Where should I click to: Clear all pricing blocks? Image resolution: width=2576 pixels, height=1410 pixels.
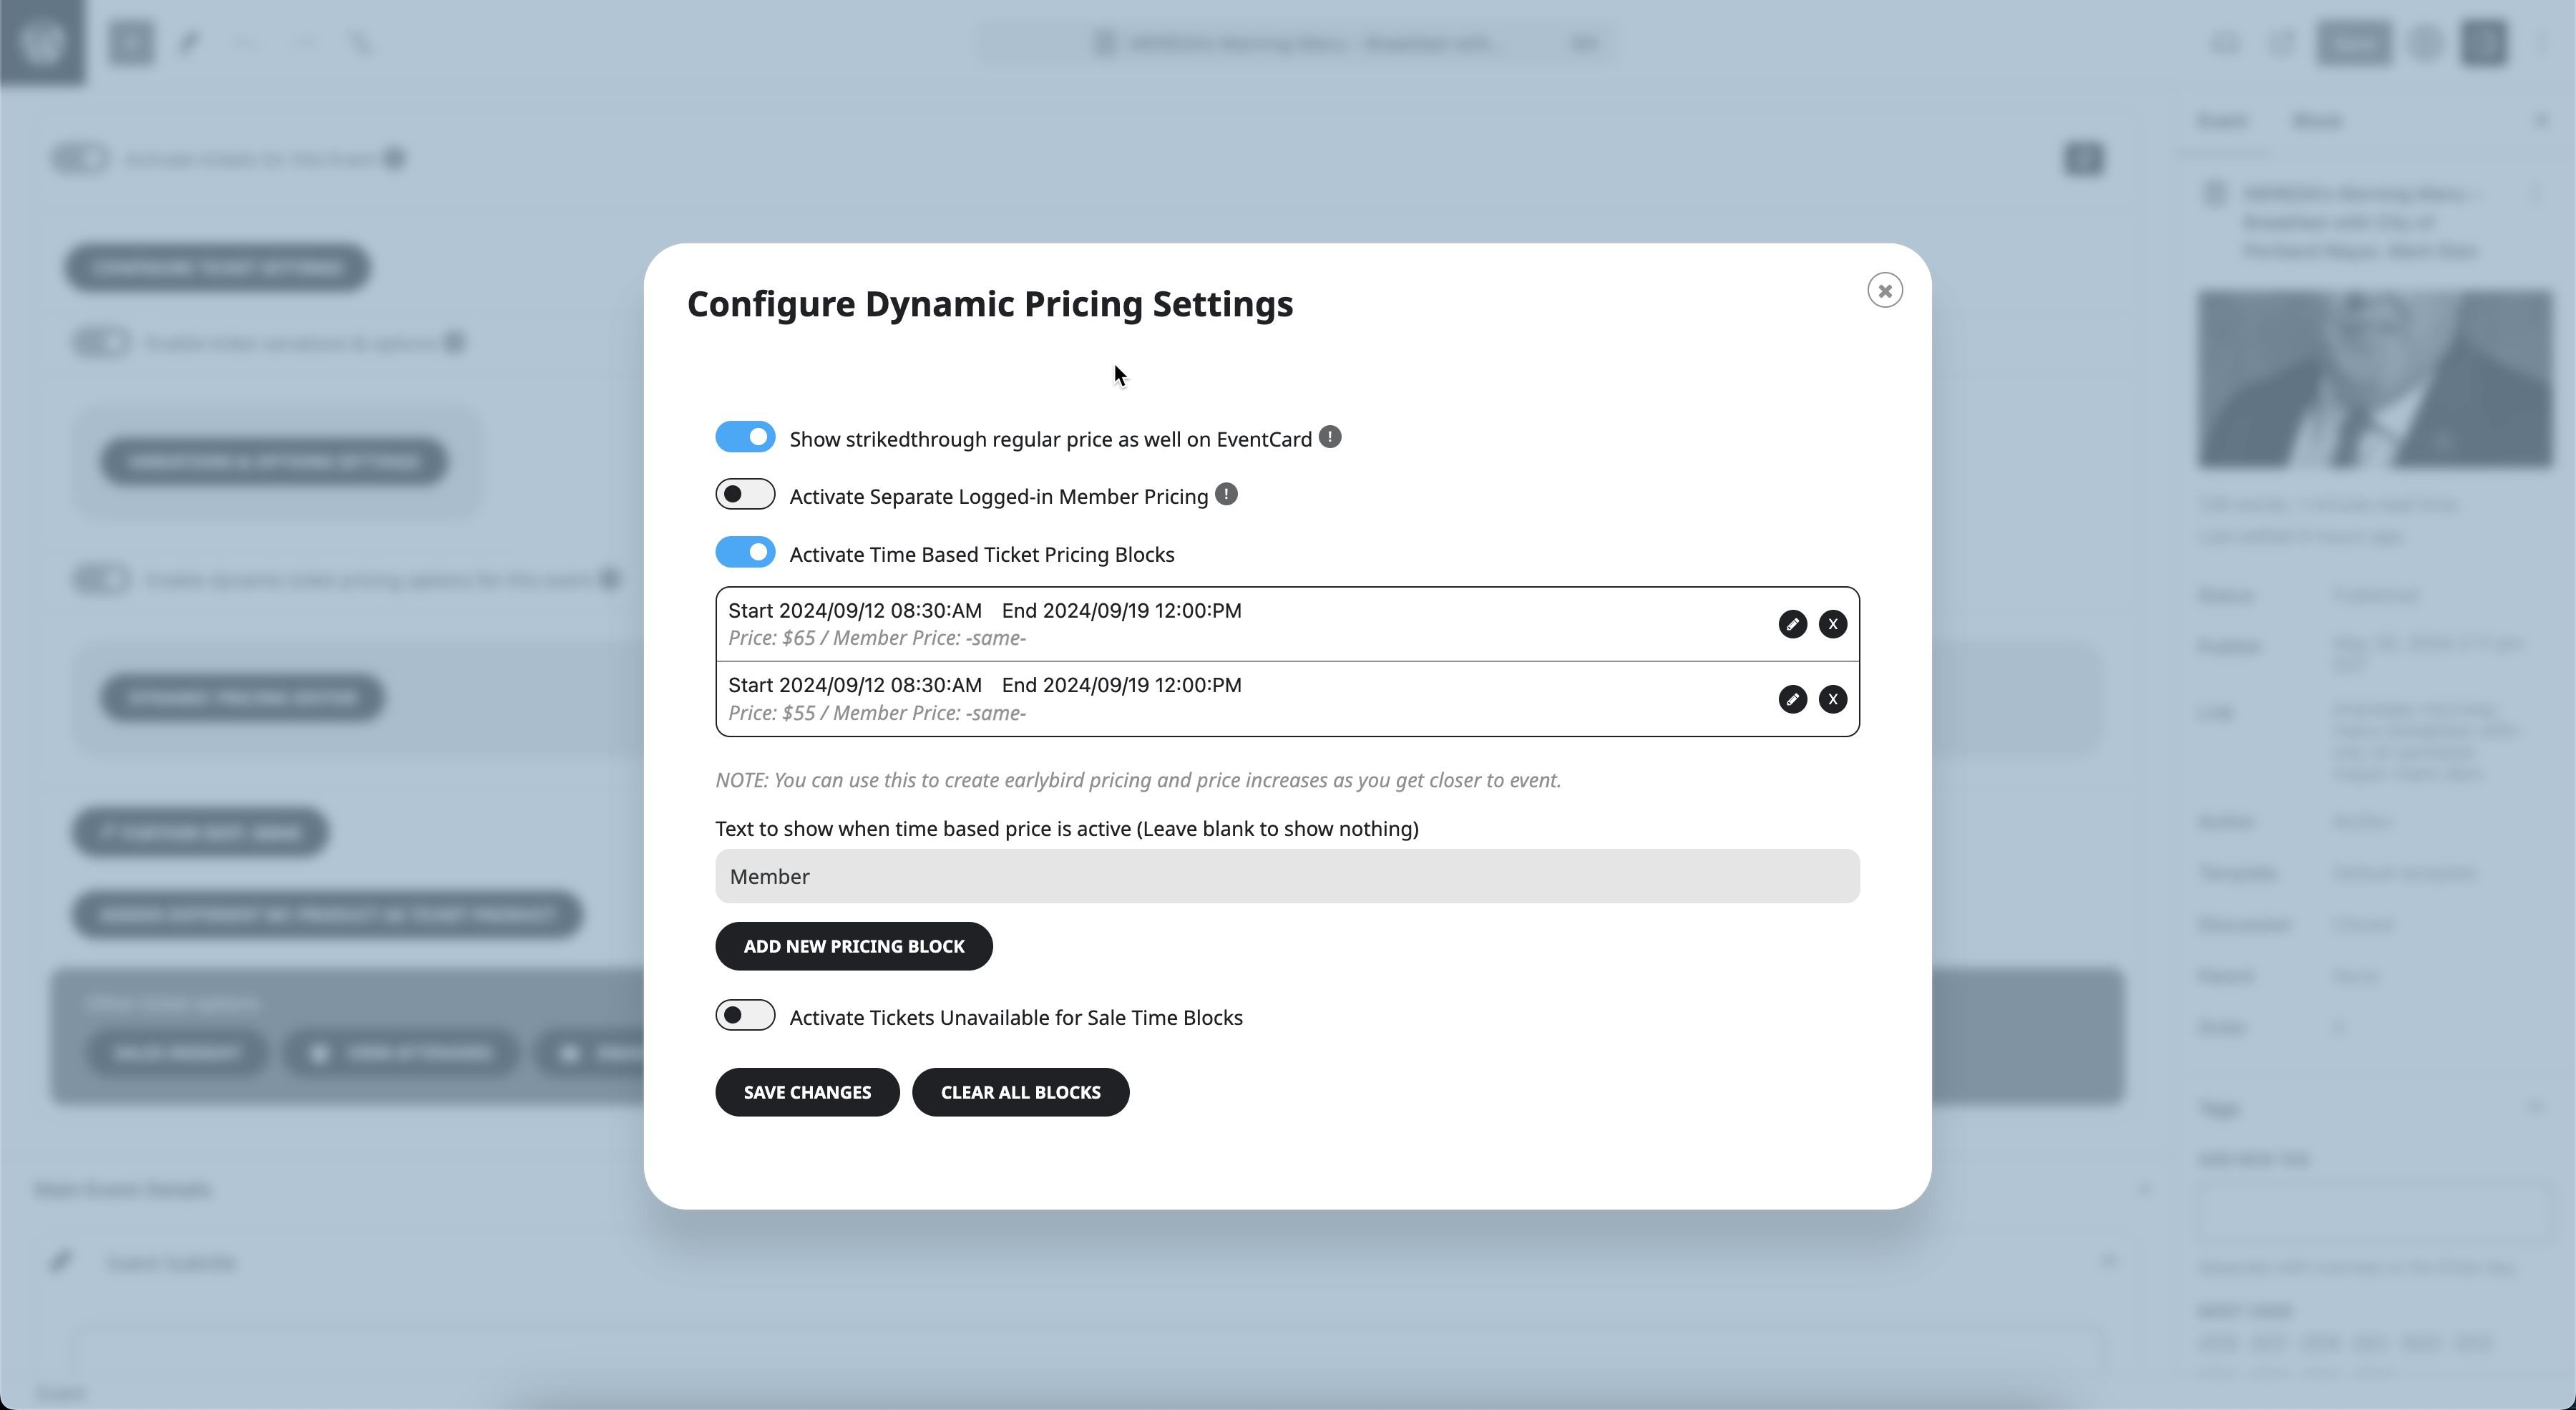coord(1020,1092)
